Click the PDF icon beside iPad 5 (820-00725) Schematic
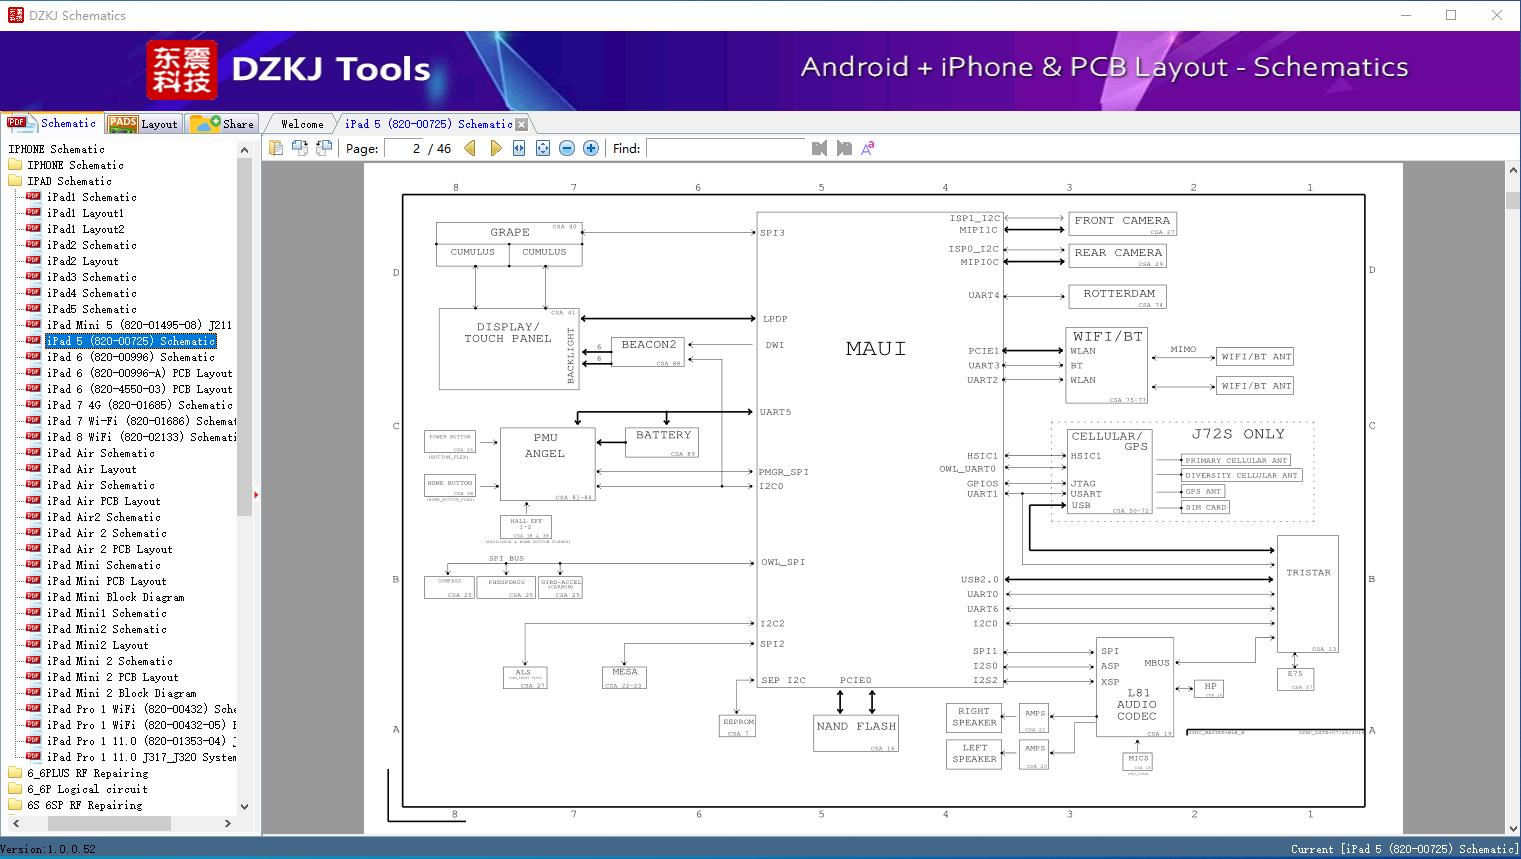 [33, 340]
